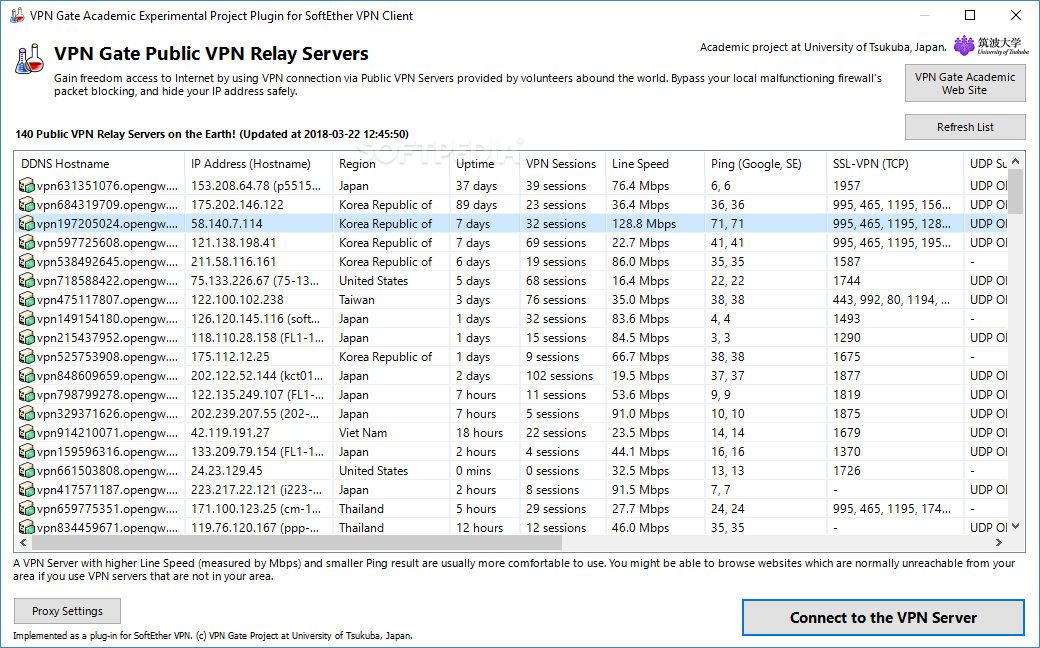Viewport: 1040px width, 648px height.
Task: Select IP address 175.202.146.122
Action: coord(237,205)
